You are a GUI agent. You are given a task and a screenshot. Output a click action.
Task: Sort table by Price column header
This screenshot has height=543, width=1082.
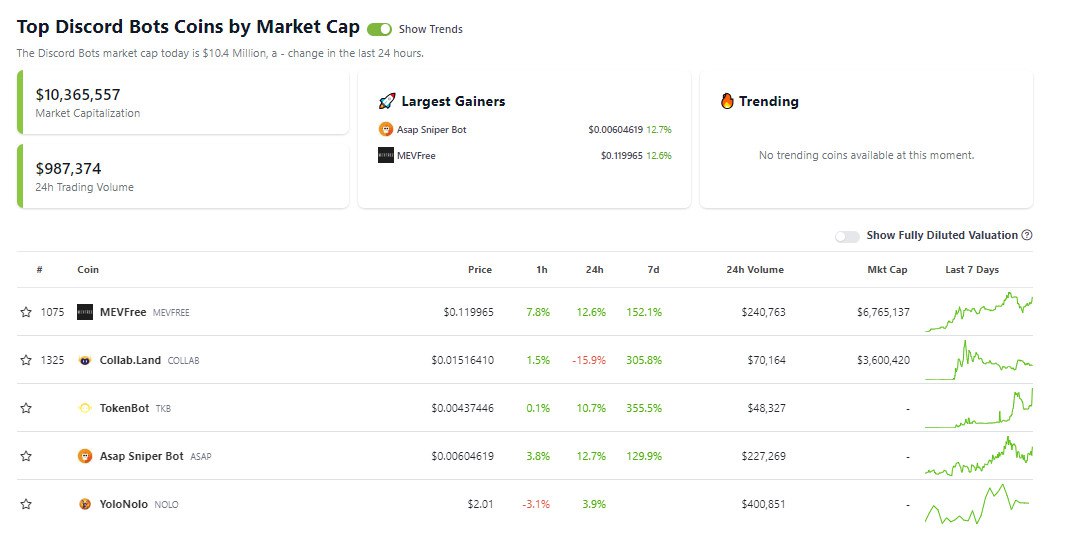tap(480, 270)
